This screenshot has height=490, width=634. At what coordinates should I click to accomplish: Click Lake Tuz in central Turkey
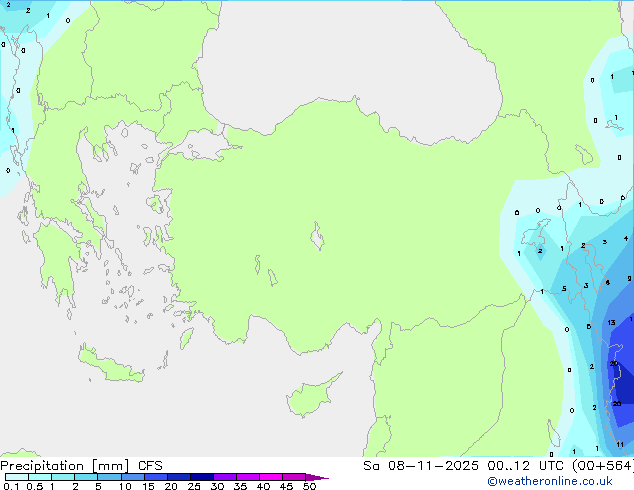(x=317, y=236)
